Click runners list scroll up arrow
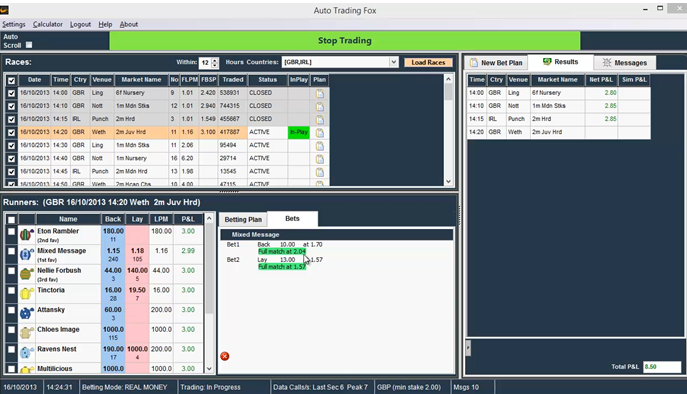Screen dimensions: 687x394 (209, 218)
